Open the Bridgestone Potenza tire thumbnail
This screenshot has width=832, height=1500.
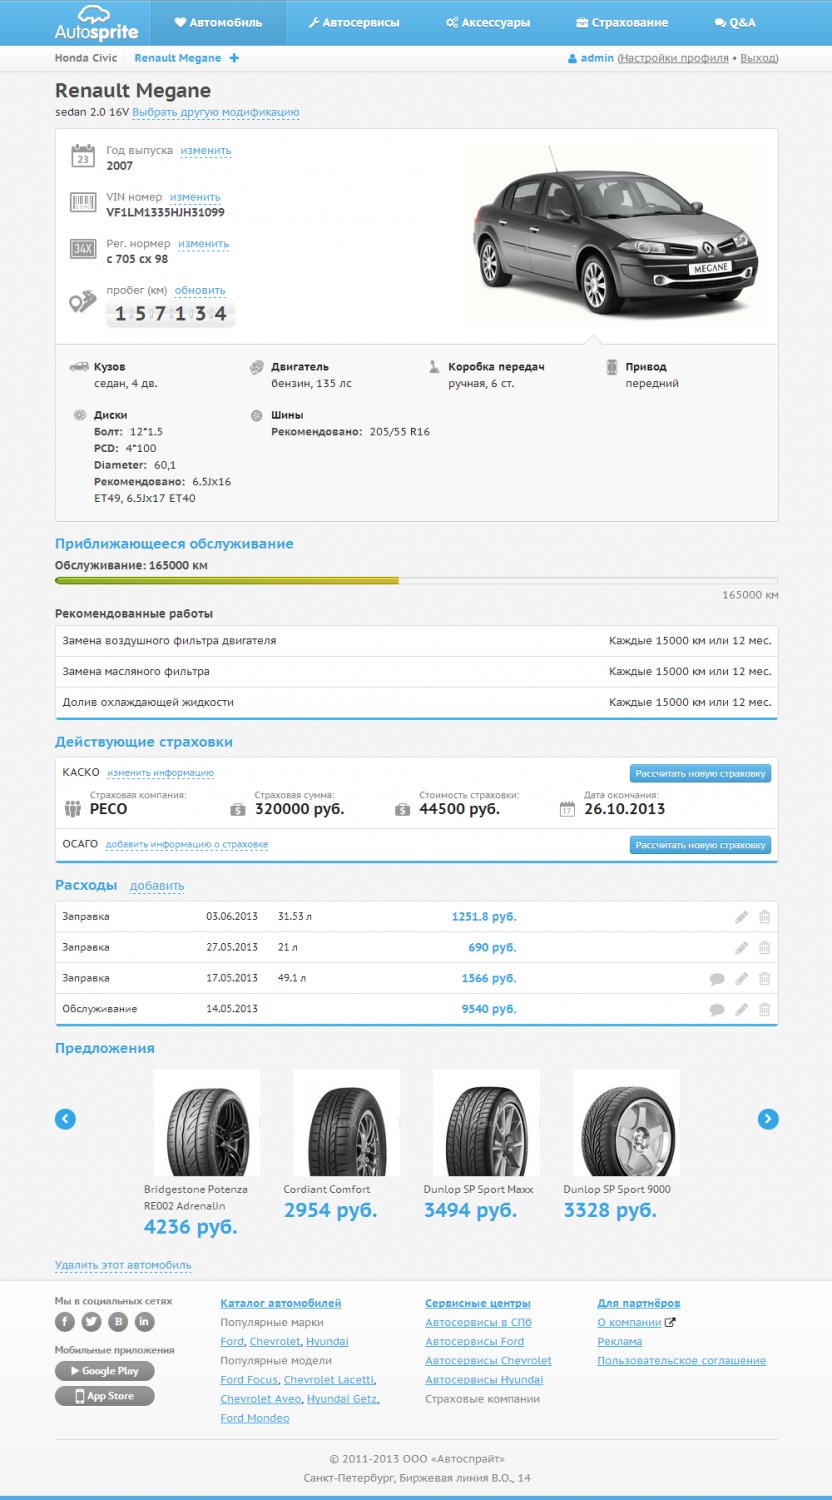[207, 1123]
